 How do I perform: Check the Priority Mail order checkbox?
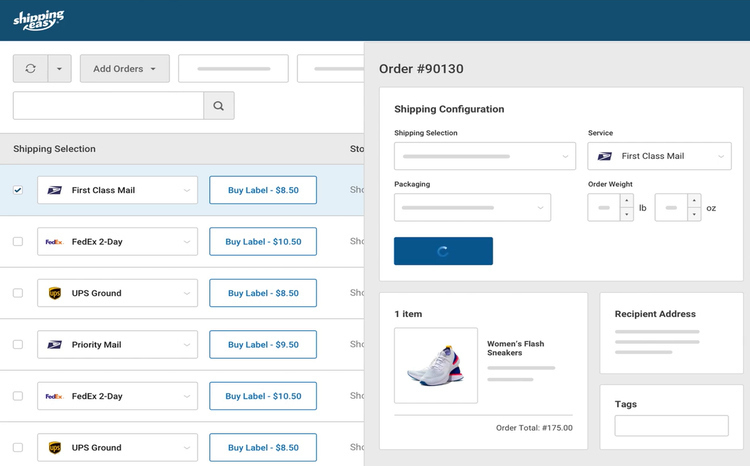[18, 345]
